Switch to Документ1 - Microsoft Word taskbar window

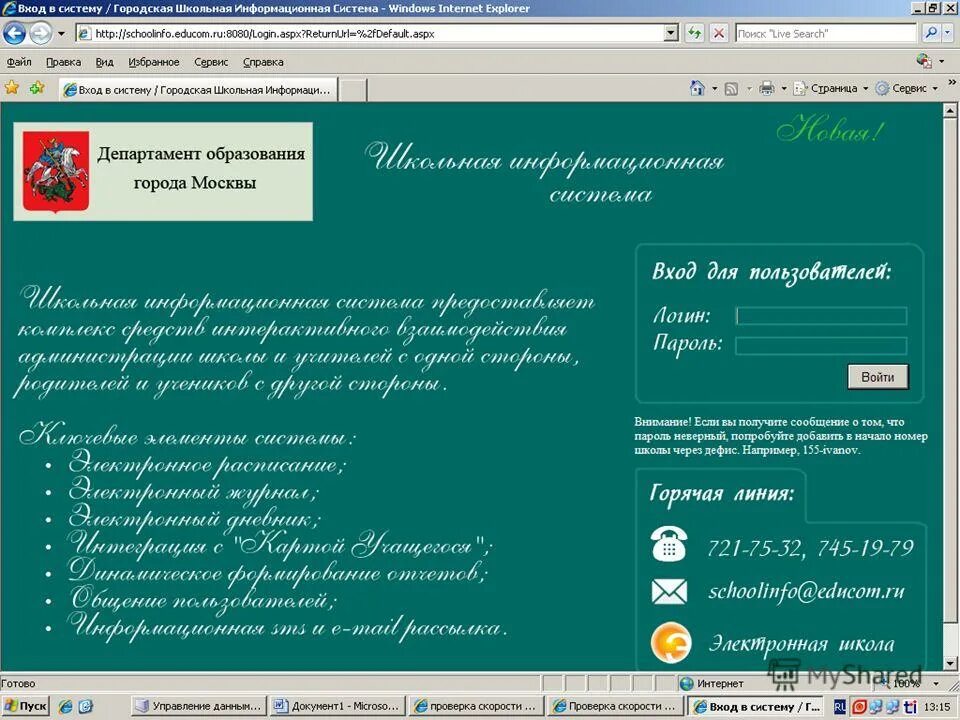tap(338, 706)
